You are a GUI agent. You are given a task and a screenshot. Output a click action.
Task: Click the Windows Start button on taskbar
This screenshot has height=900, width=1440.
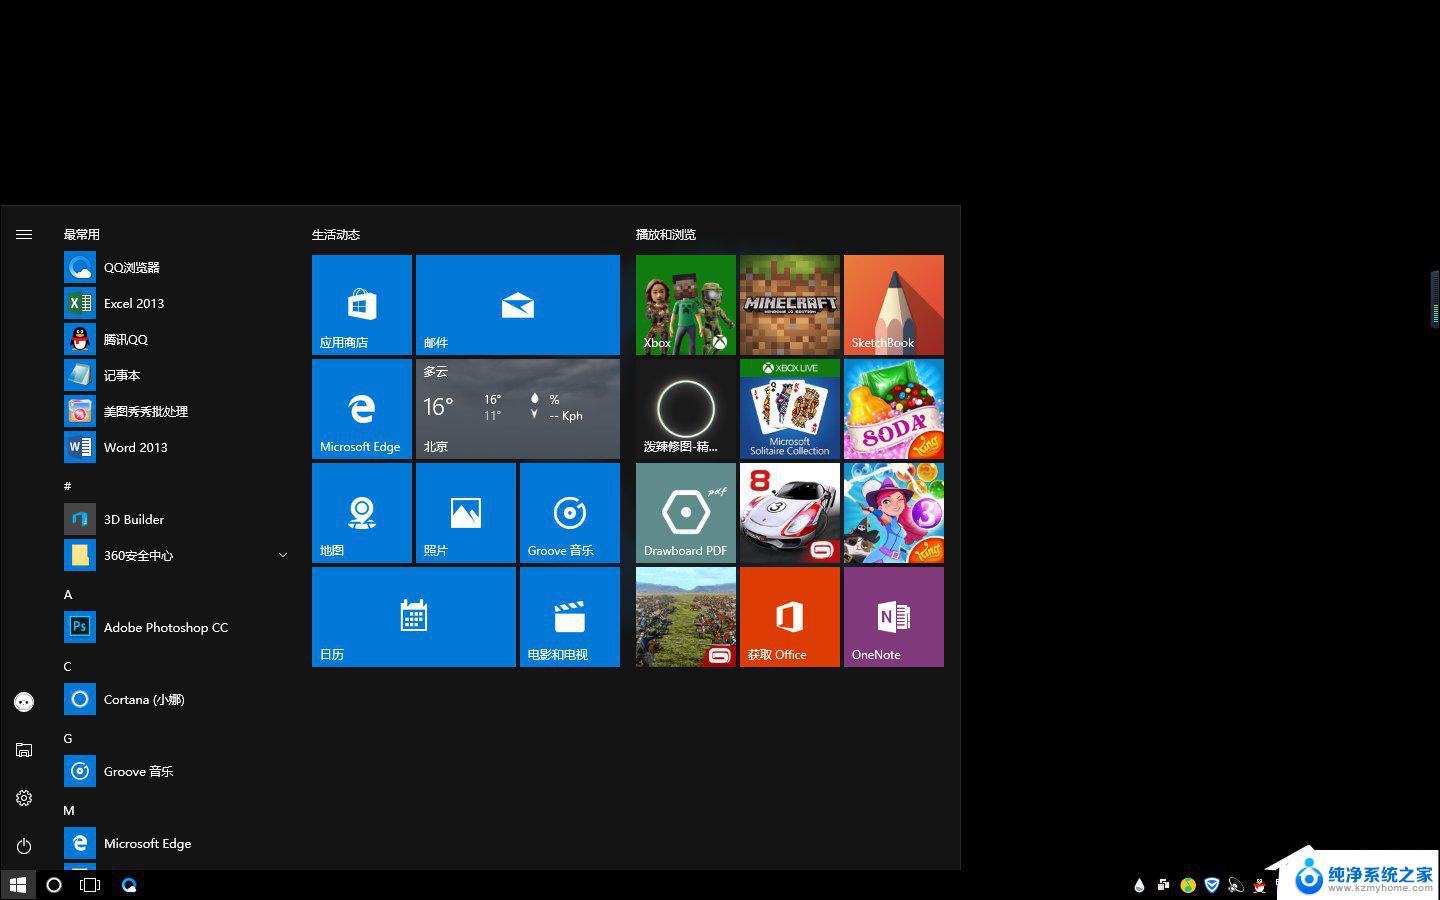[18, 885]
